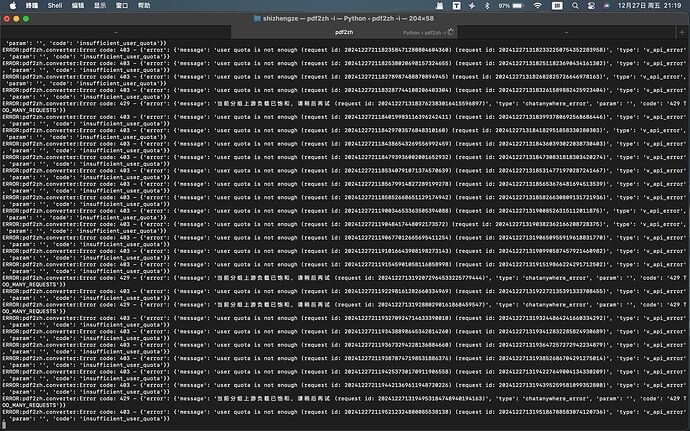Click the folder proxy icon in title bar
This screenshot has height=431, width=690.
(x=257, y=18)
